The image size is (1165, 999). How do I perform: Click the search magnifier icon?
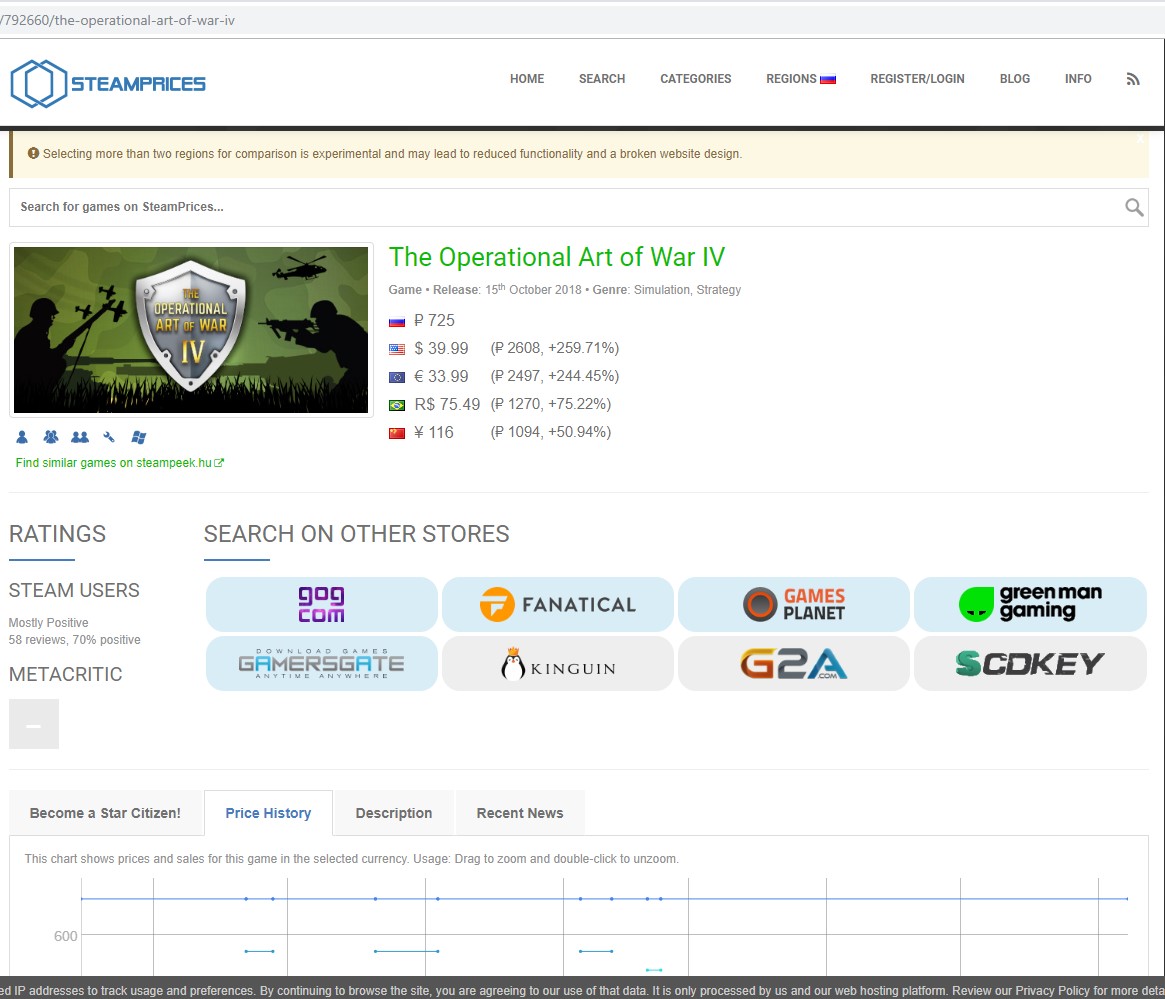click(x=1134, y=207)
